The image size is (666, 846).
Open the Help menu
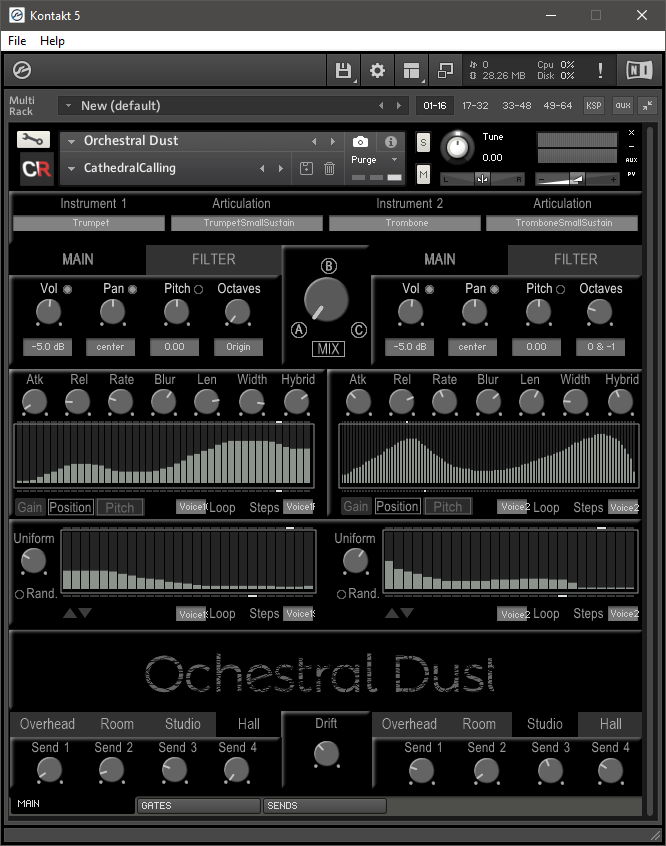52,41
